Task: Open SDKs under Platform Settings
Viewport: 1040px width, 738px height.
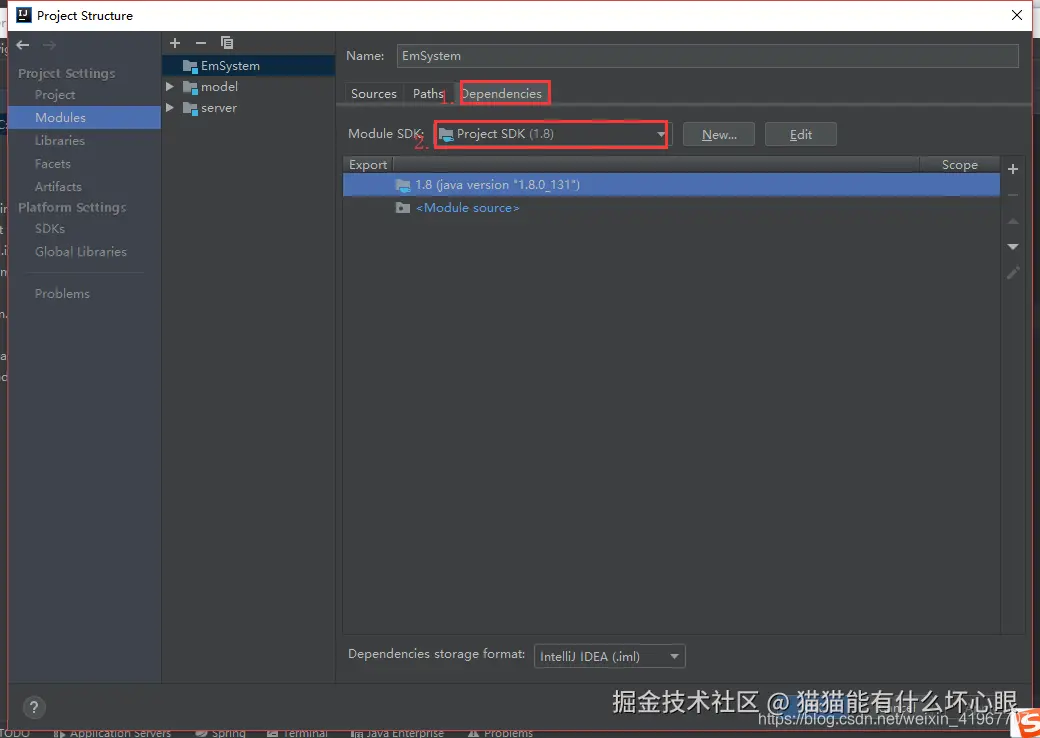Action: pos(50,229)
